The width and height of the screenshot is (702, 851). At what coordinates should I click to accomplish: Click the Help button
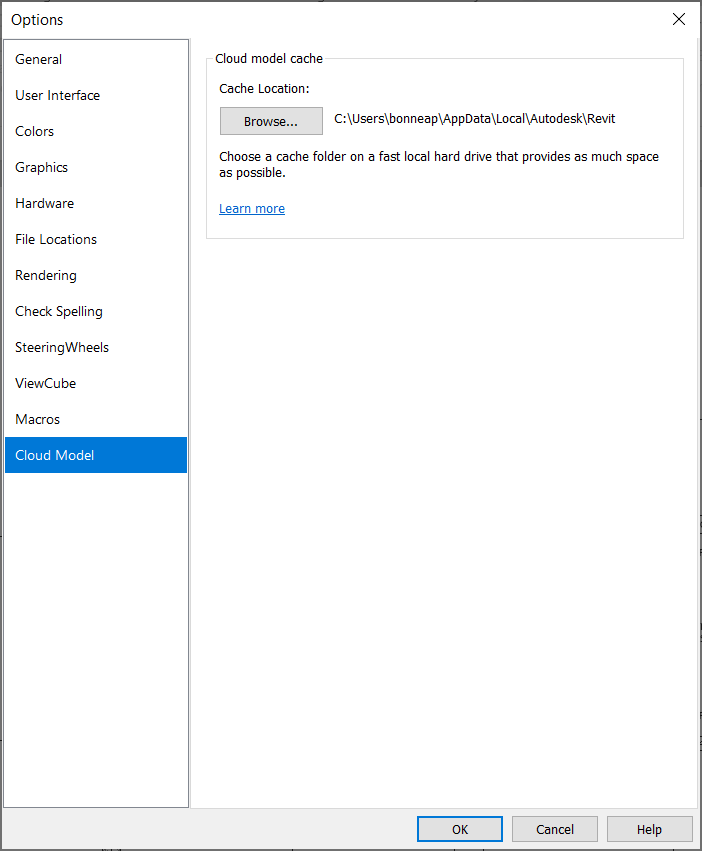pyautogui.click(x=649, y=829)
